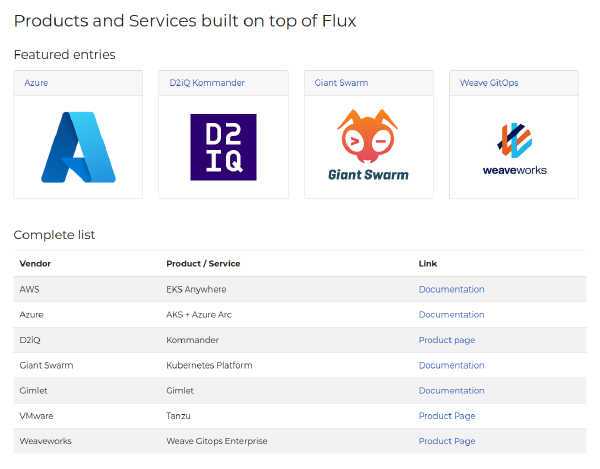Click the Weaveworks logo image
This screenshot has width=600, height=469.
click(514, 148)
